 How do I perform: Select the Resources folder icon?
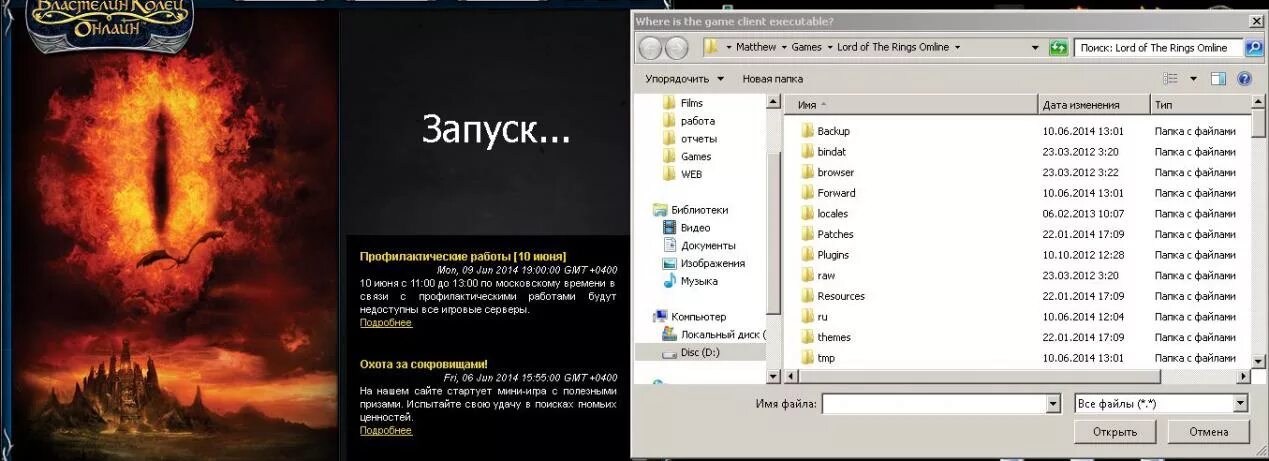click(808, 296)
